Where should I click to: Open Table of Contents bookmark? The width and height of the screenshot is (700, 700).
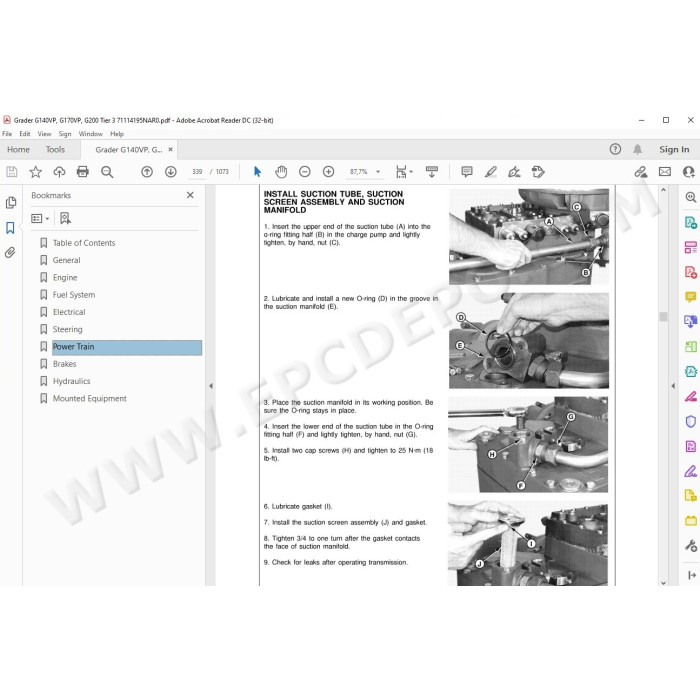[83, 243]
